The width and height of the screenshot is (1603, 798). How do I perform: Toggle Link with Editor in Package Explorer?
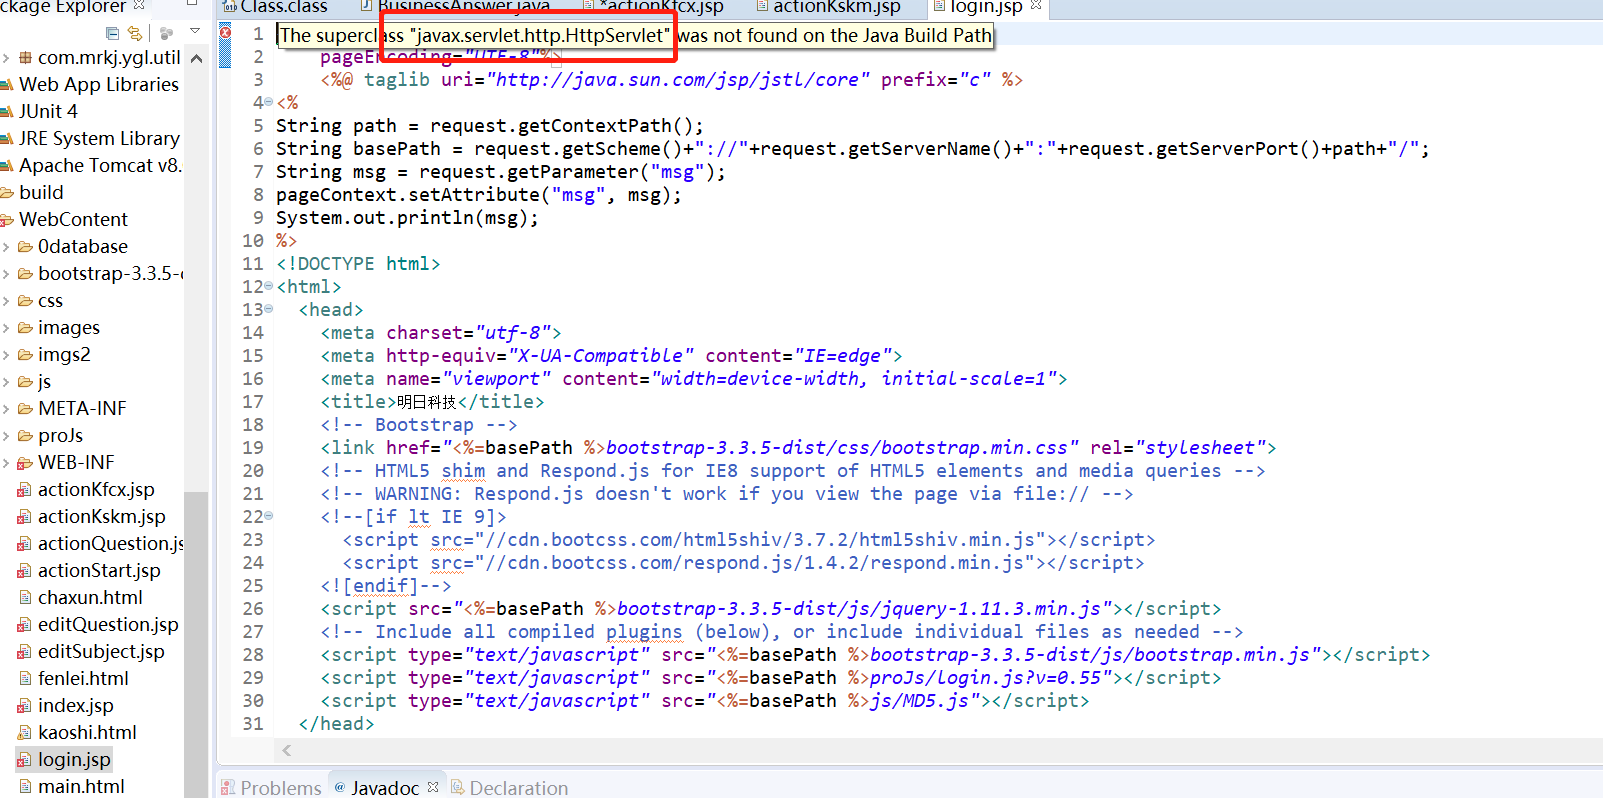pyautogui.click(x=135, y=33)
